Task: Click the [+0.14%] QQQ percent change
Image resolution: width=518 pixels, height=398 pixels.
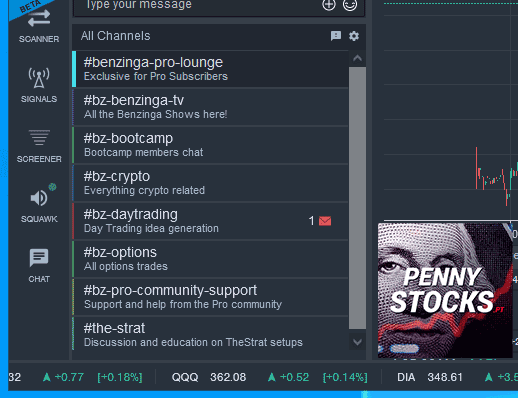Action: 345,377
